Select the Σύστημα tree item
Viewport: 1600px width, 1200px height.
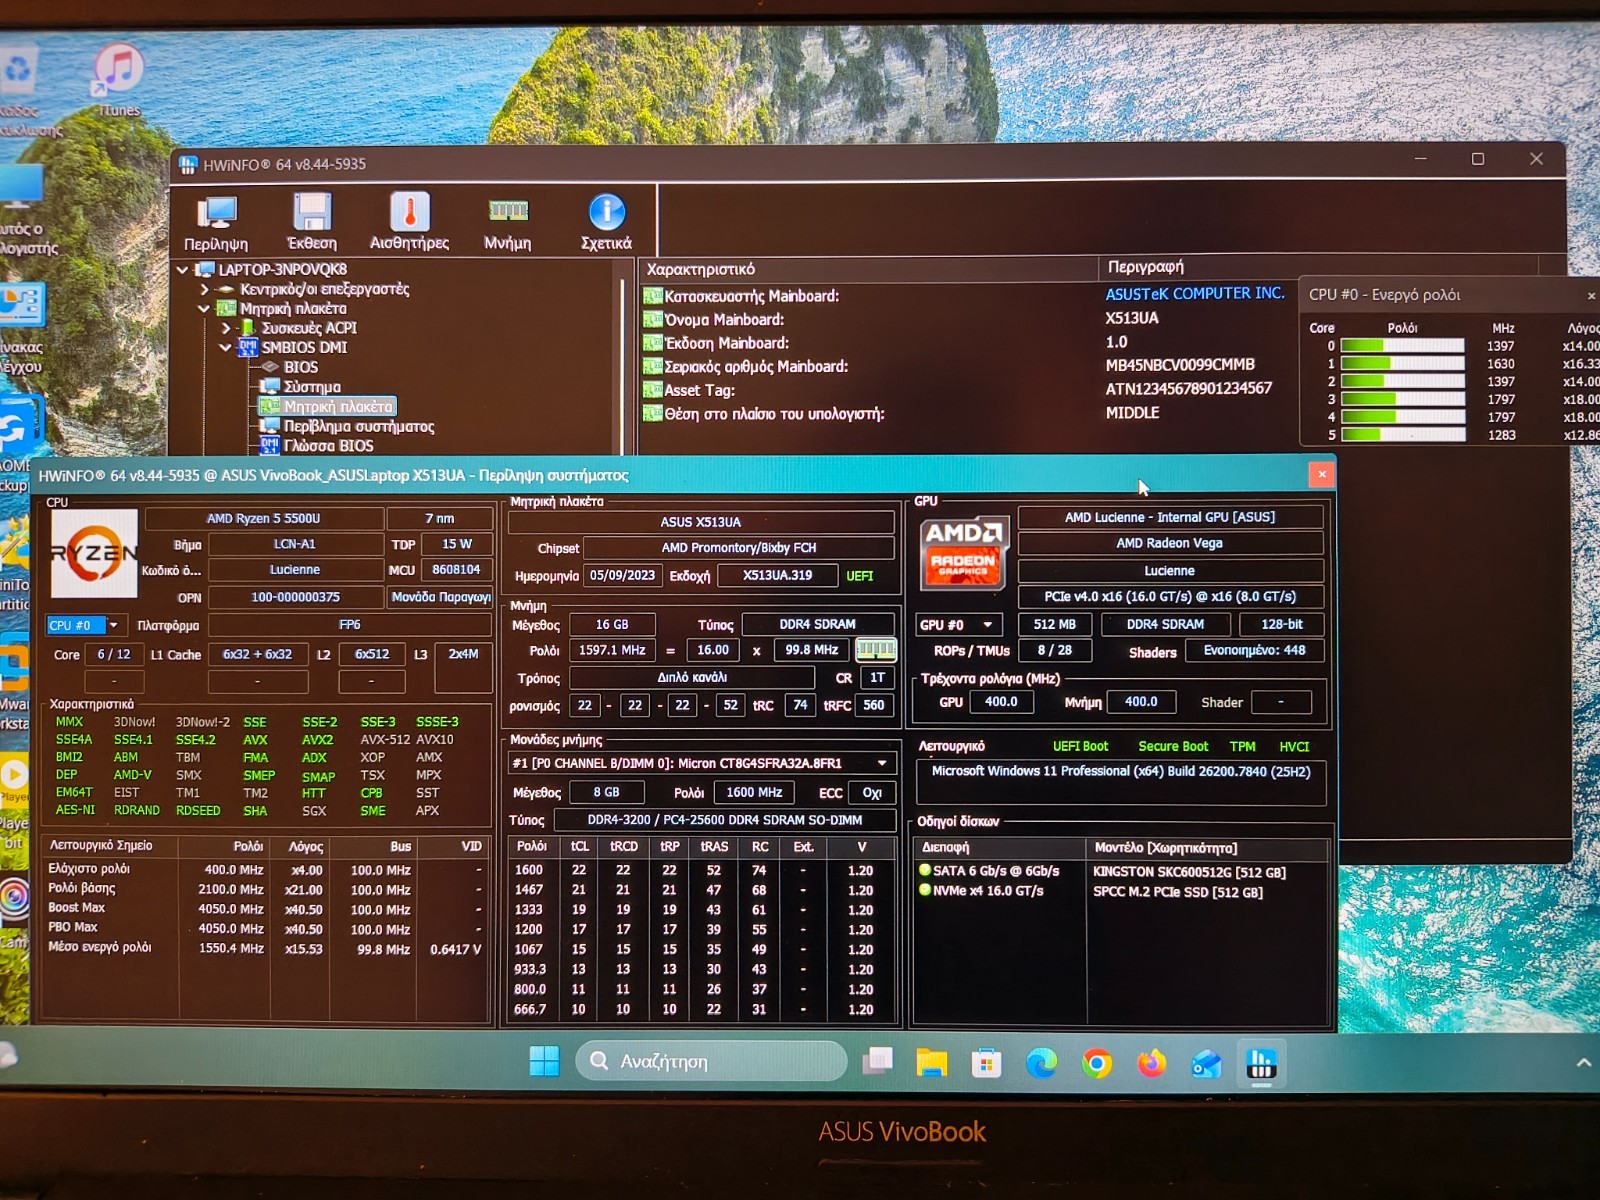(x=311, y=387)
